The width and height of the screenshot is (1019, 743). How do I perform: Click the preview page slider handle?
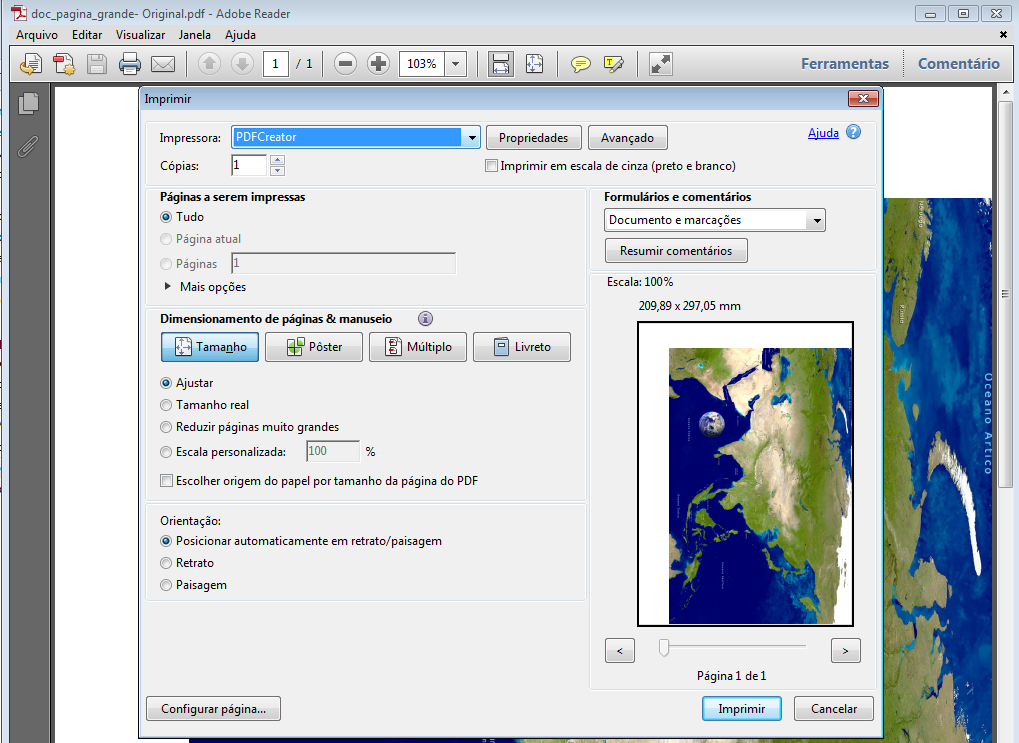click(663, 649)
